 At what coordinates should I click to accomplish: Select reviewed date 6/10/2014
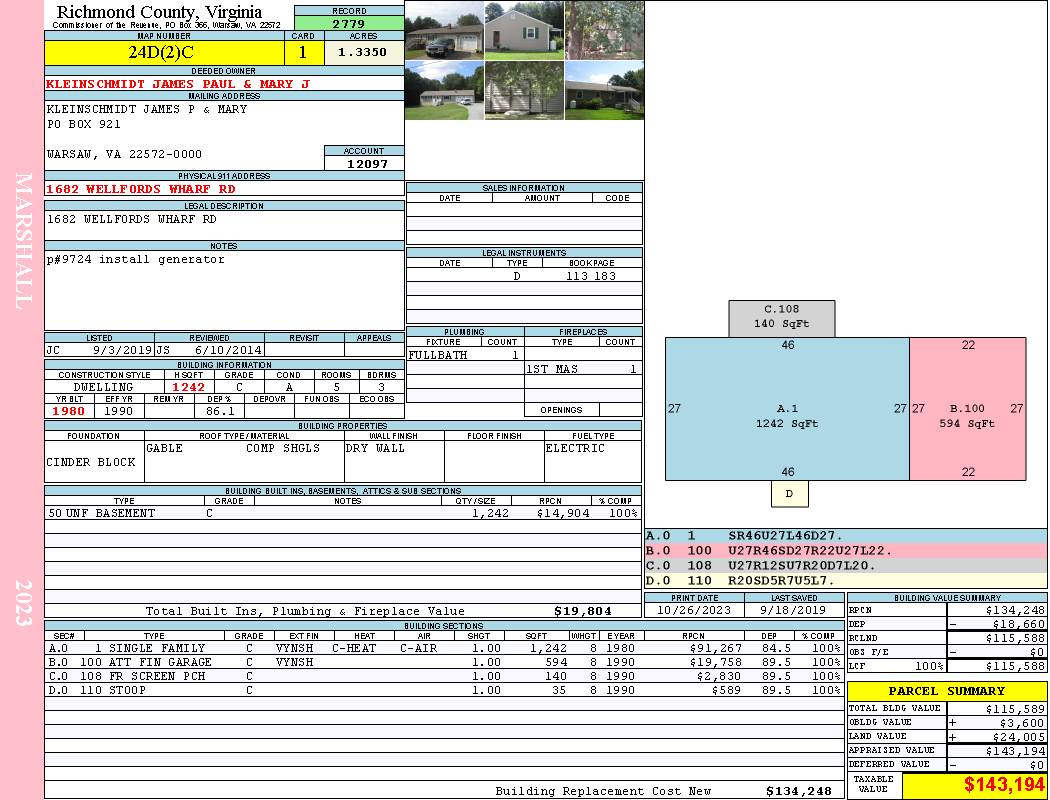click(x=228, y=349)
